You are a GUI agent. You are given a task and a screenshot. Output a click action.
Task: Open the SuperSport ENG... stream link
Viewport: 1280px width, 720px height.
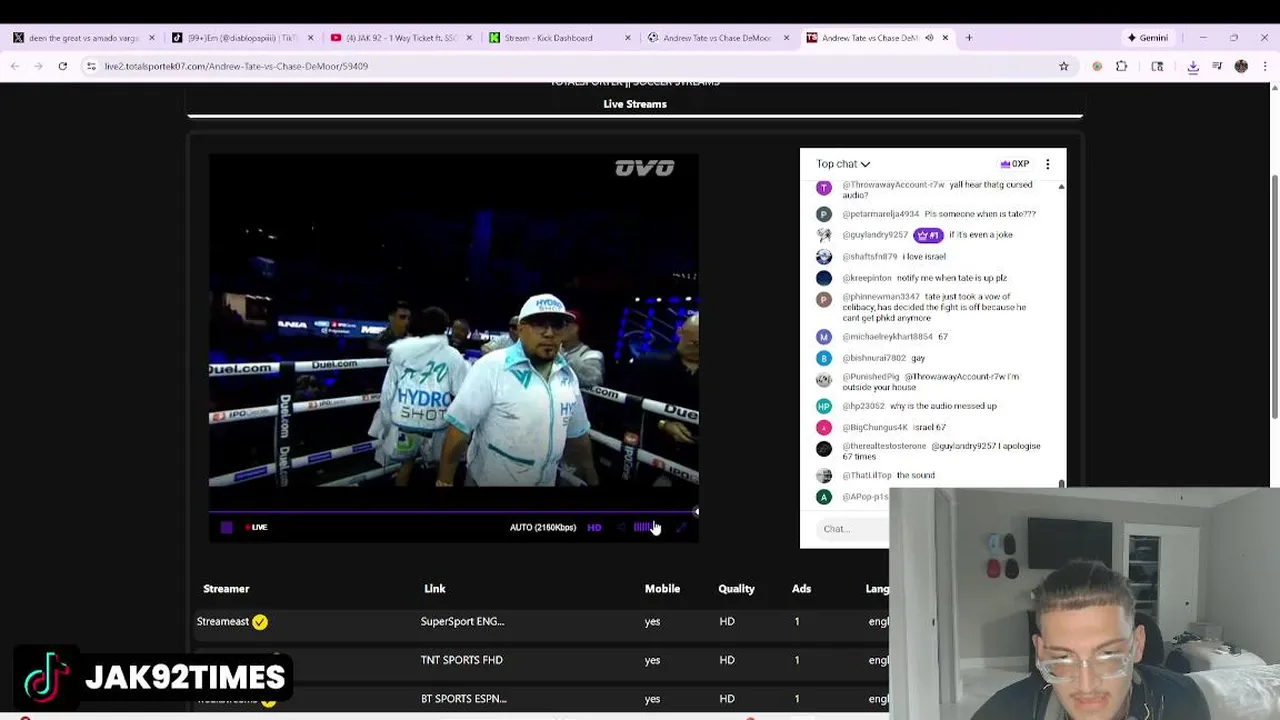(x=462, y=622)
